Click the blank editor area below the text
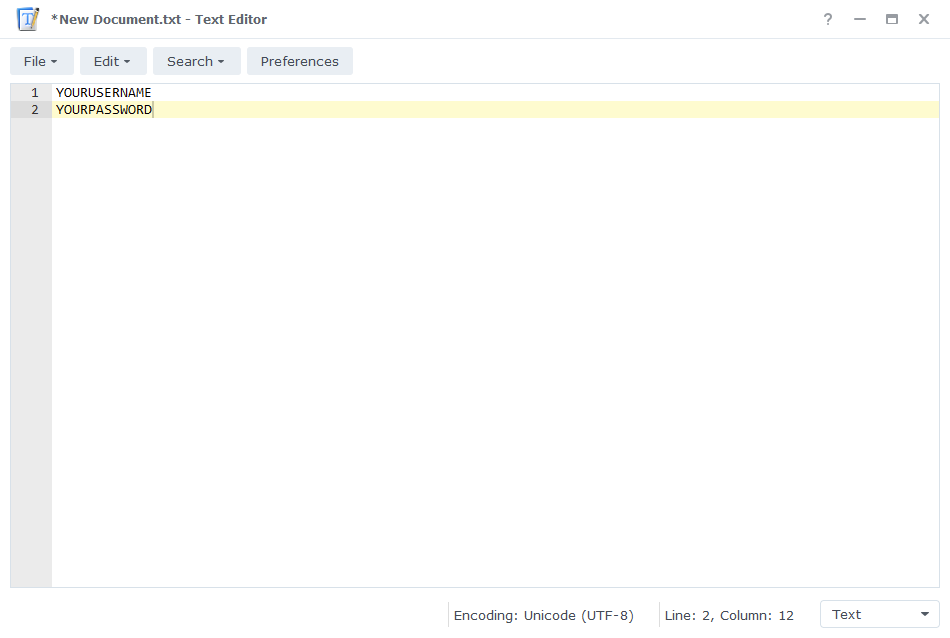The image size is (950, 638). [495, 351]
